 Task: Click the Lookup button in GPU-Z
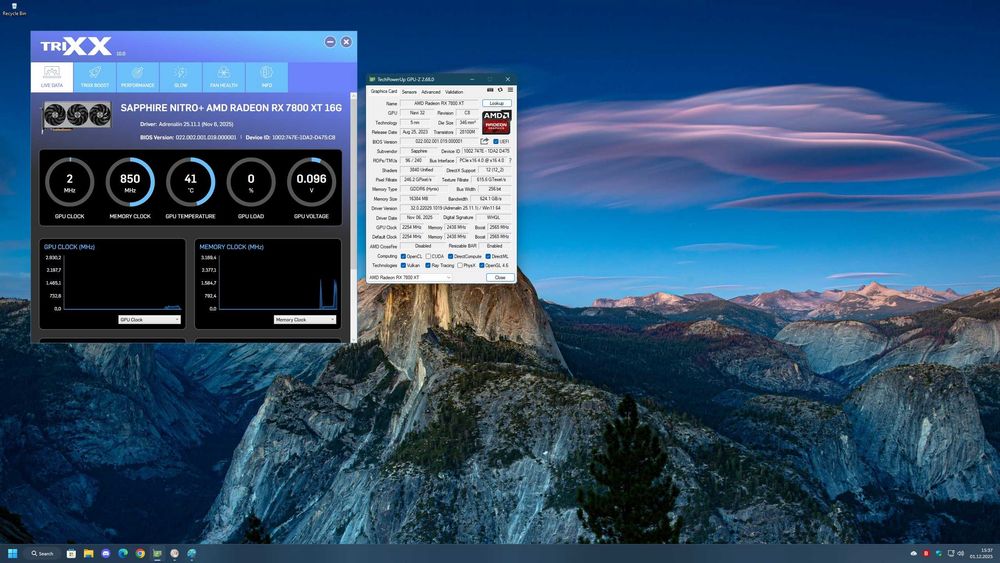click(497, 103)
